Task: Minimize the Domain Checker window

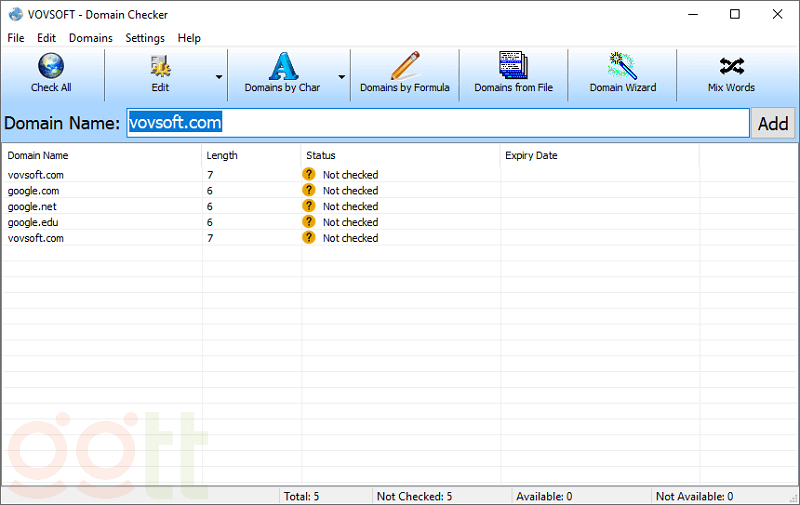Action: pos(693,14)
